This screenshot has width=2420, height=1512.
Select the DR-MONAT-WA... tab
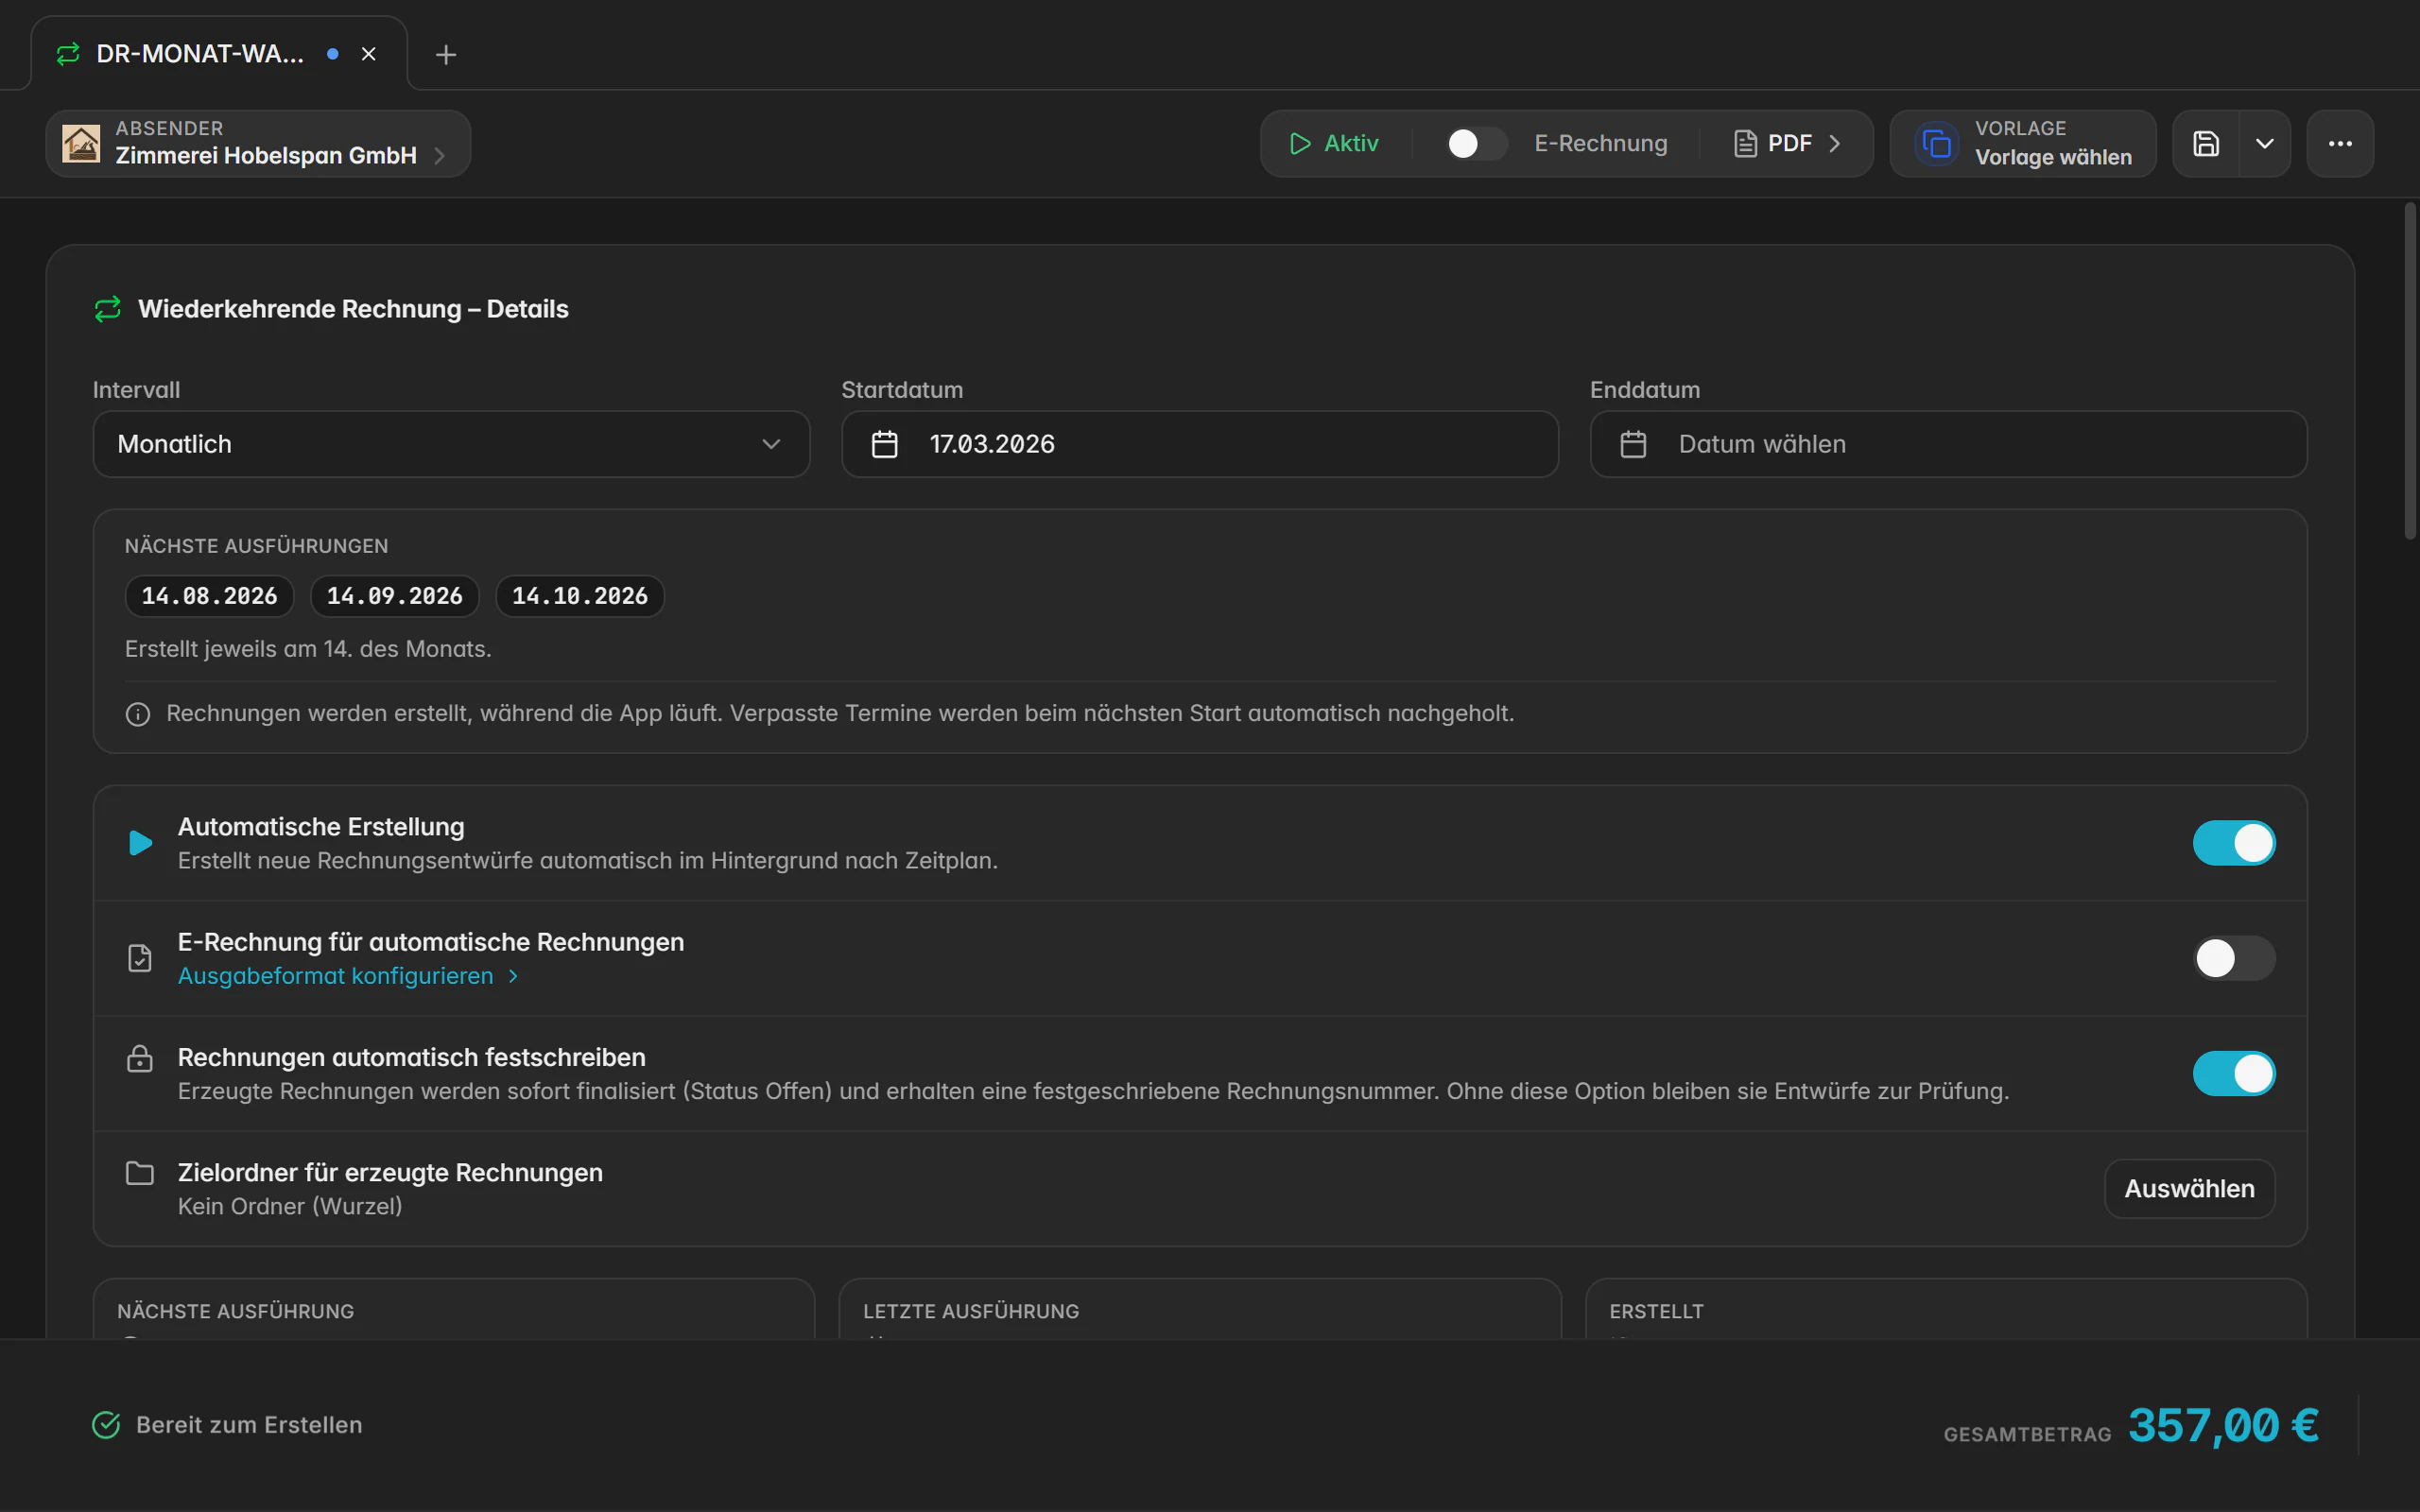(219, 54)
